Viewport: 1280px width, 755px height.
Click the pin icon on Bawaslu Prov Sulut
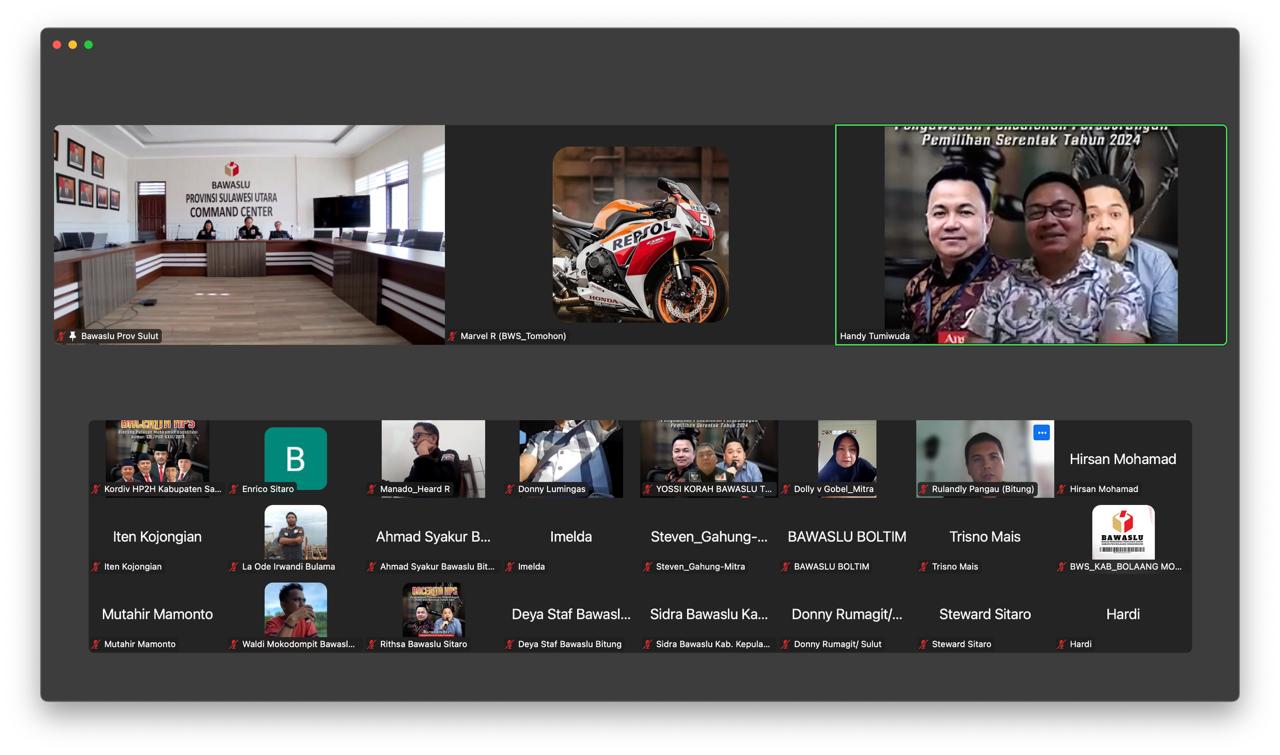tap(73, 336)
